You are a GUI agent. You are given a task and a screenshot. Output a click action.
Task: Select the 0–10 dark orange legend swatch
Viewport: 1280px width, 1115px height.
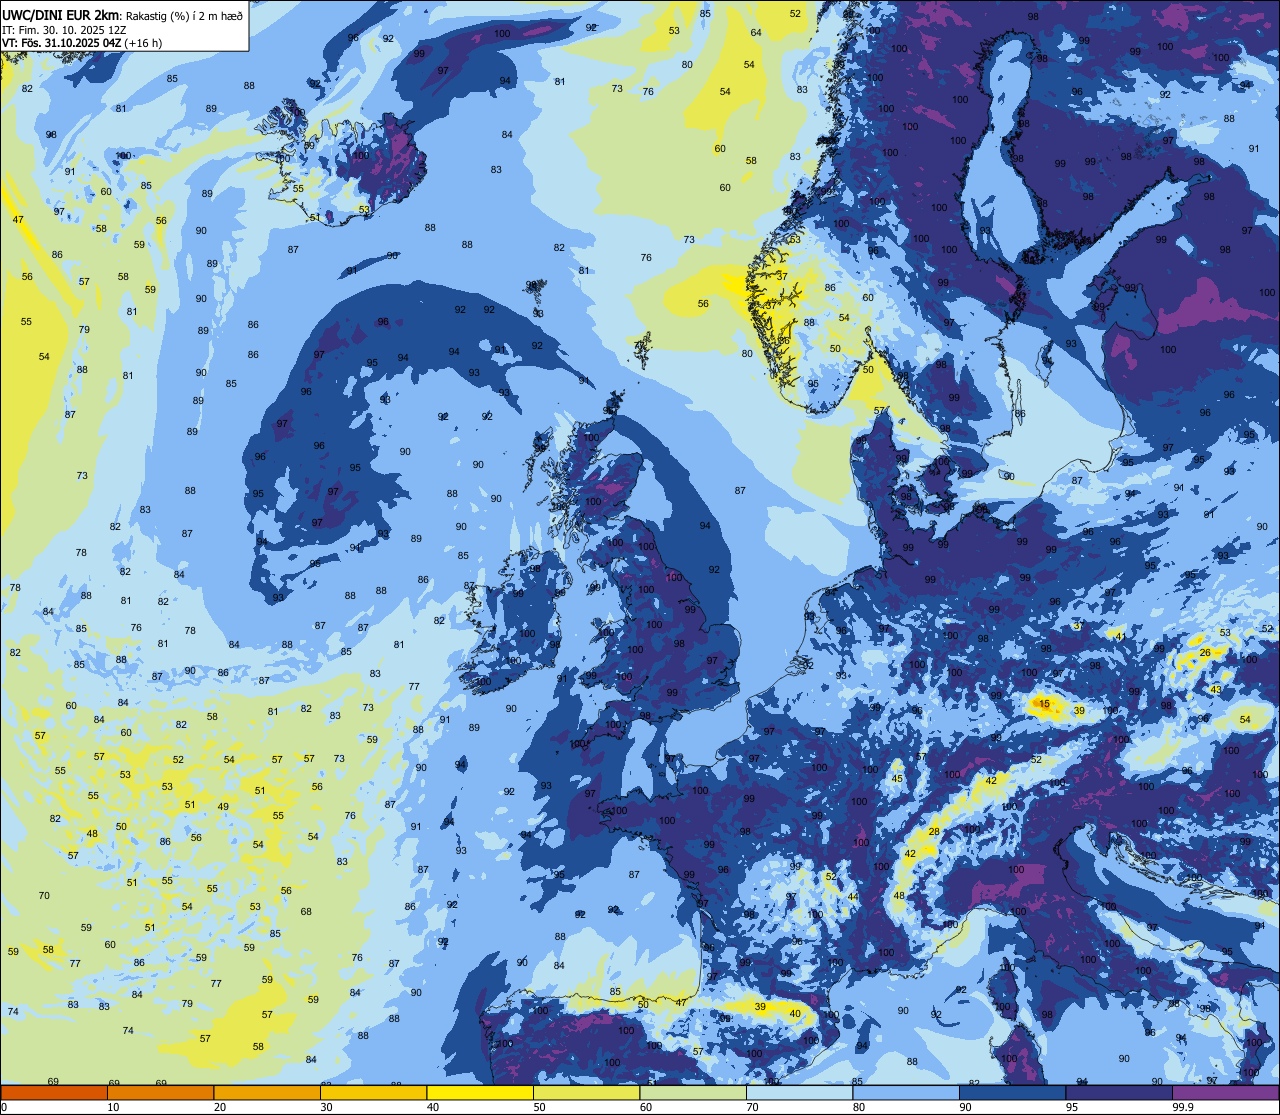tap(54, 1092)
